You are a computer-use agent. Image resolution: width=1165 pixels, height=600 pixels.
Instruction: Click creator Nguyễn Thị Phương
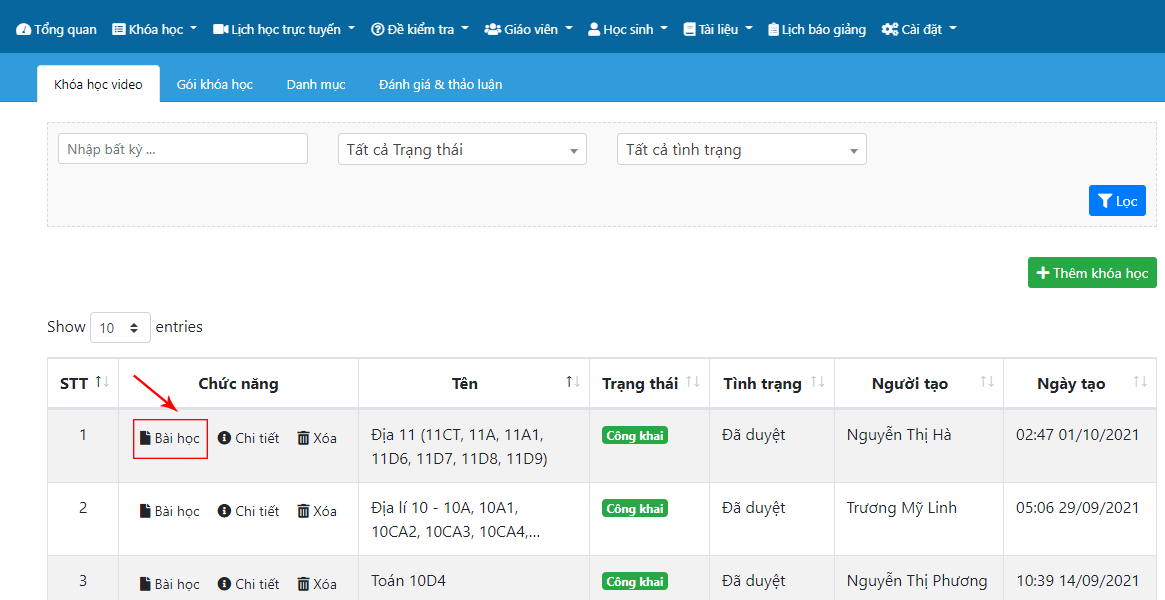917,581
